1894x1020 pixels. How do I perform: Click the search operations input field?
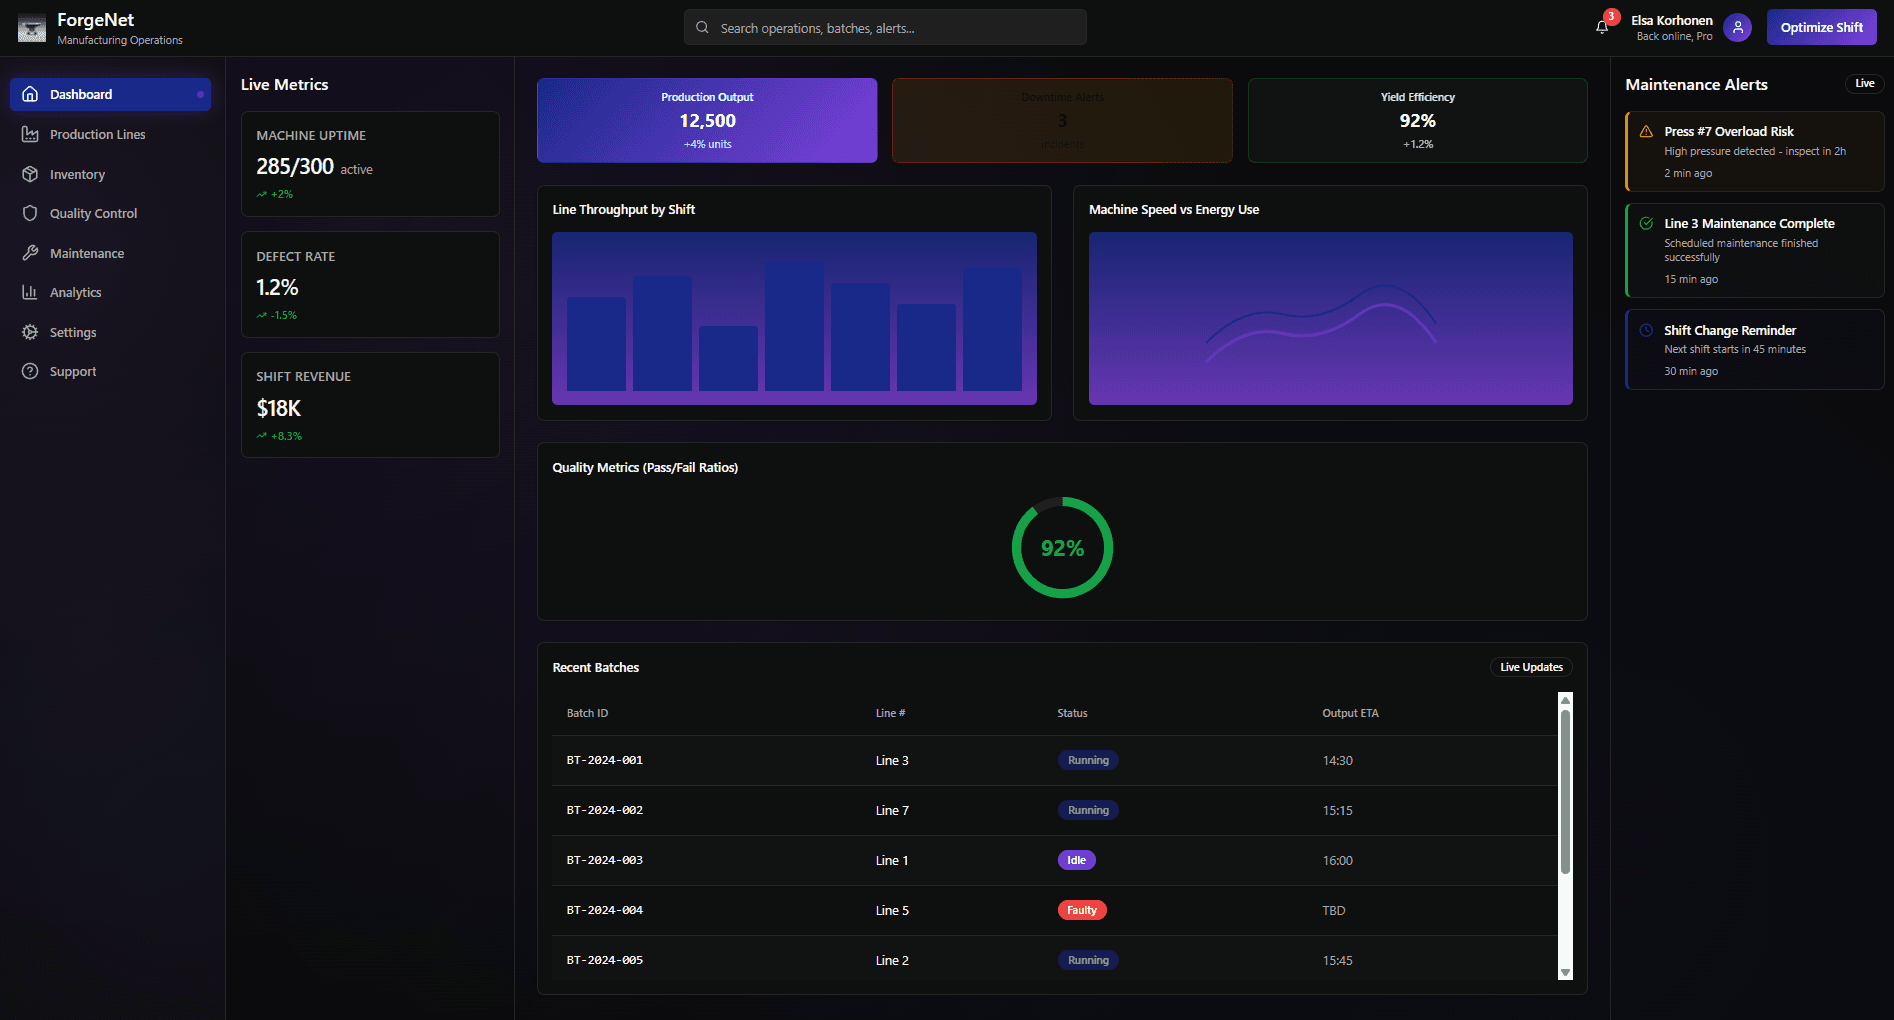tap(884, 27)
